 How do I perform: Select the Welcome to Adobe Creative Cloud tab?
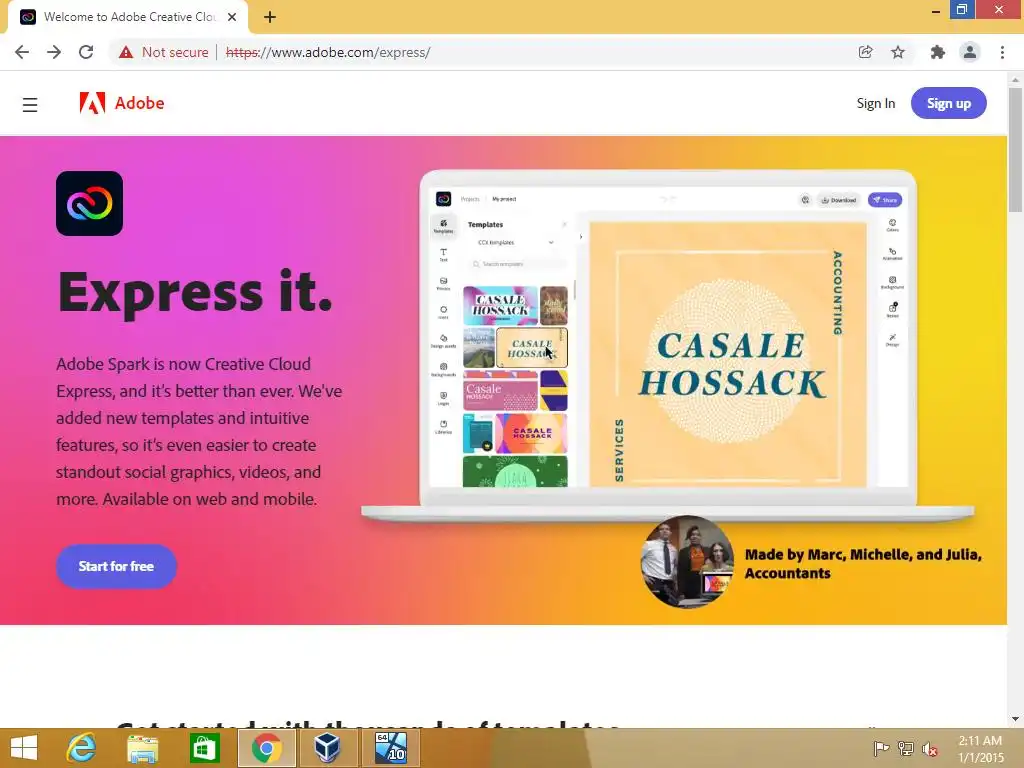tap(128, 17)
